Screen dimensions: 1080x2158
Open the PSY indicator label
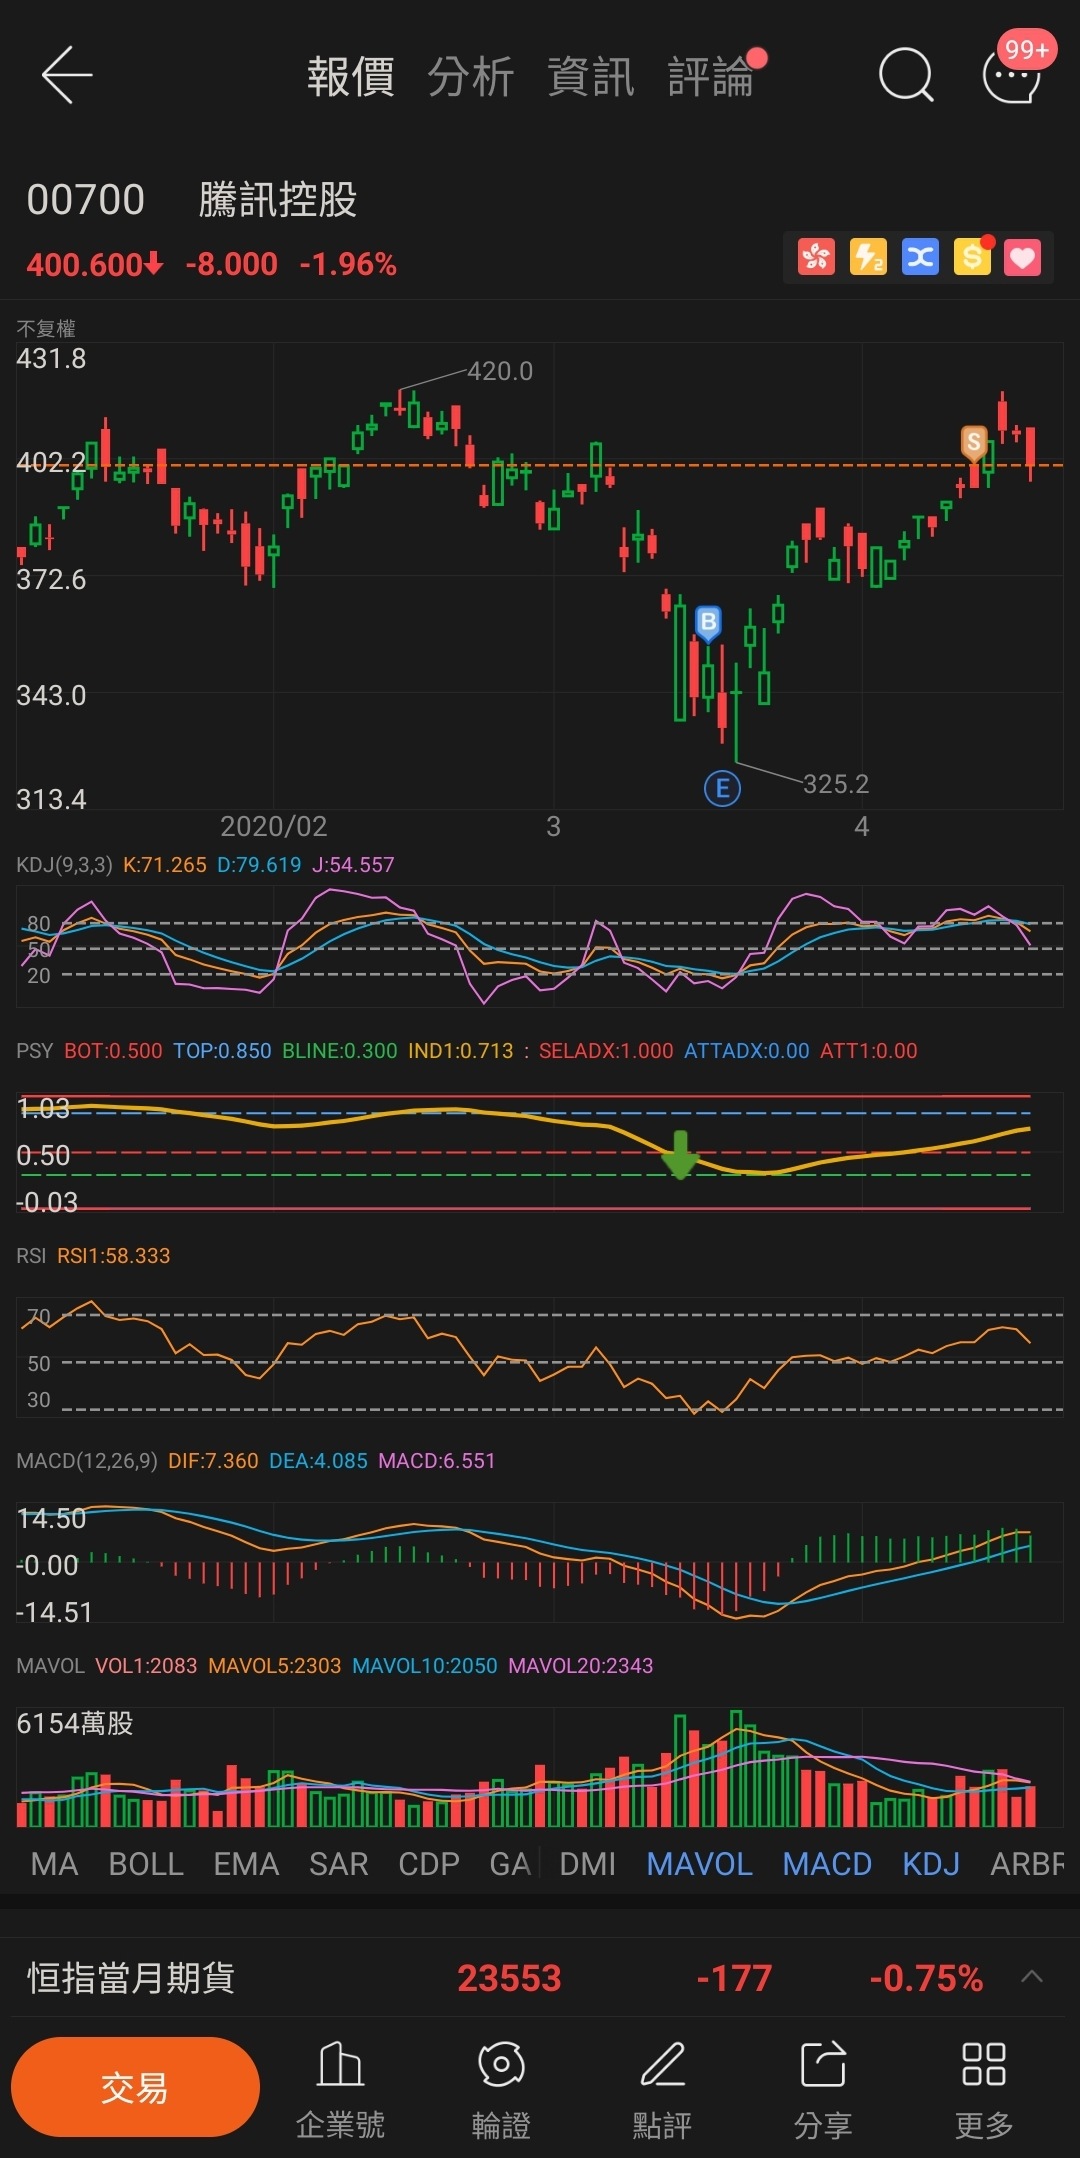[34, 1051]
